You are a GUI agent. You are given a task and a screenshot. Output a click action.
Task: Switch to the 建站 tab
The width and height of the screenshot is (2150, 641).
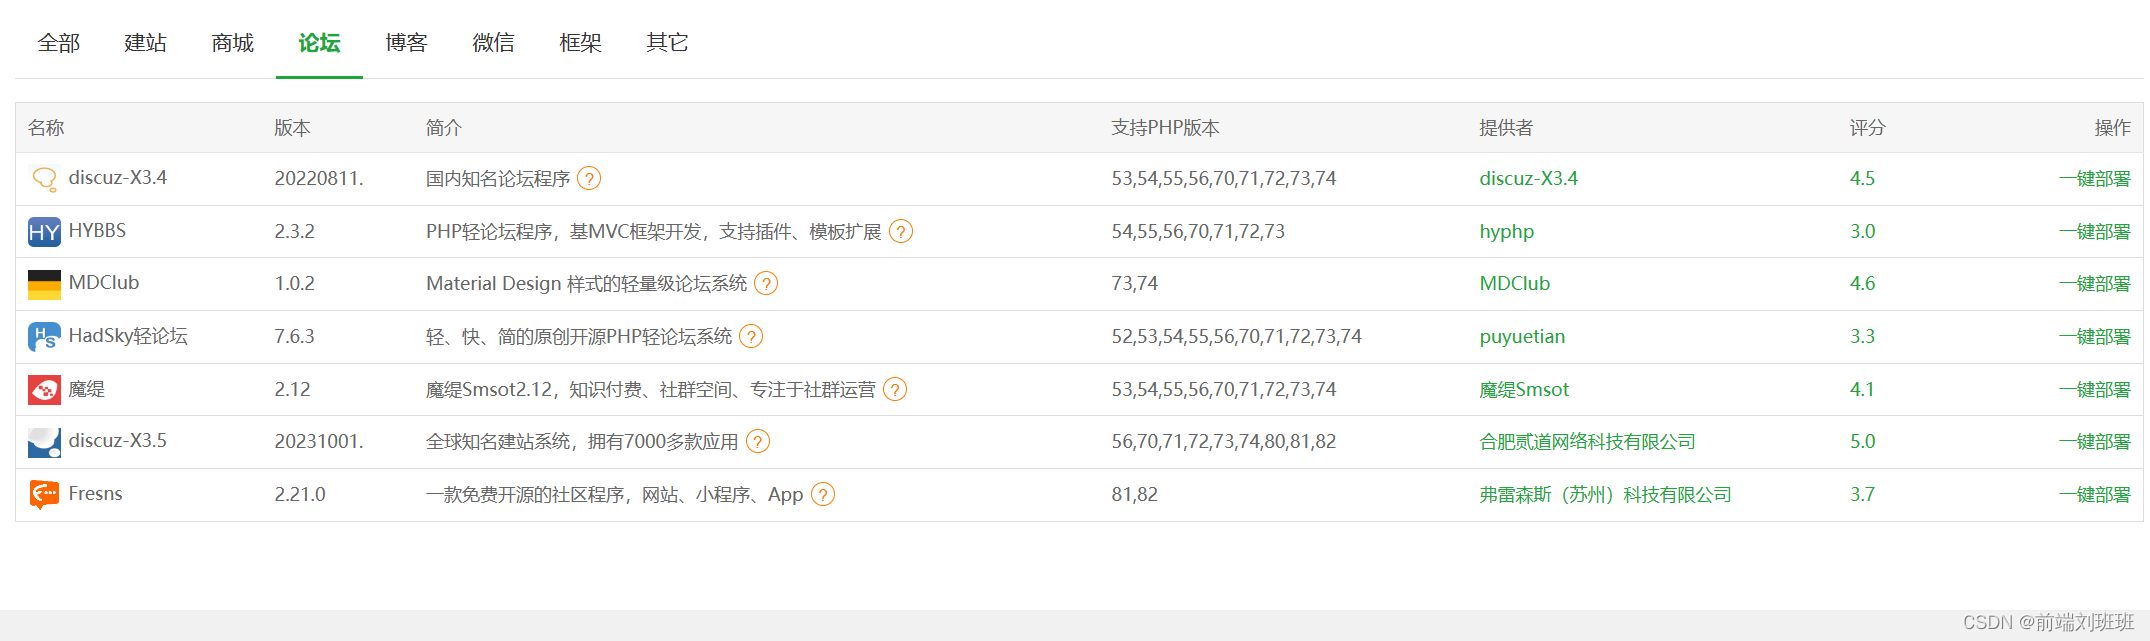[x=146, y=43]
